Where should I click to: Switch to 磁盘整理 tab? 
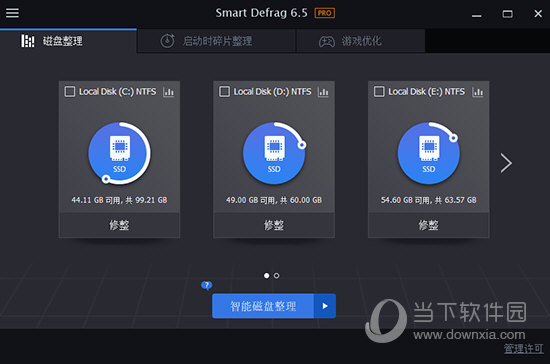coord(68,41)
